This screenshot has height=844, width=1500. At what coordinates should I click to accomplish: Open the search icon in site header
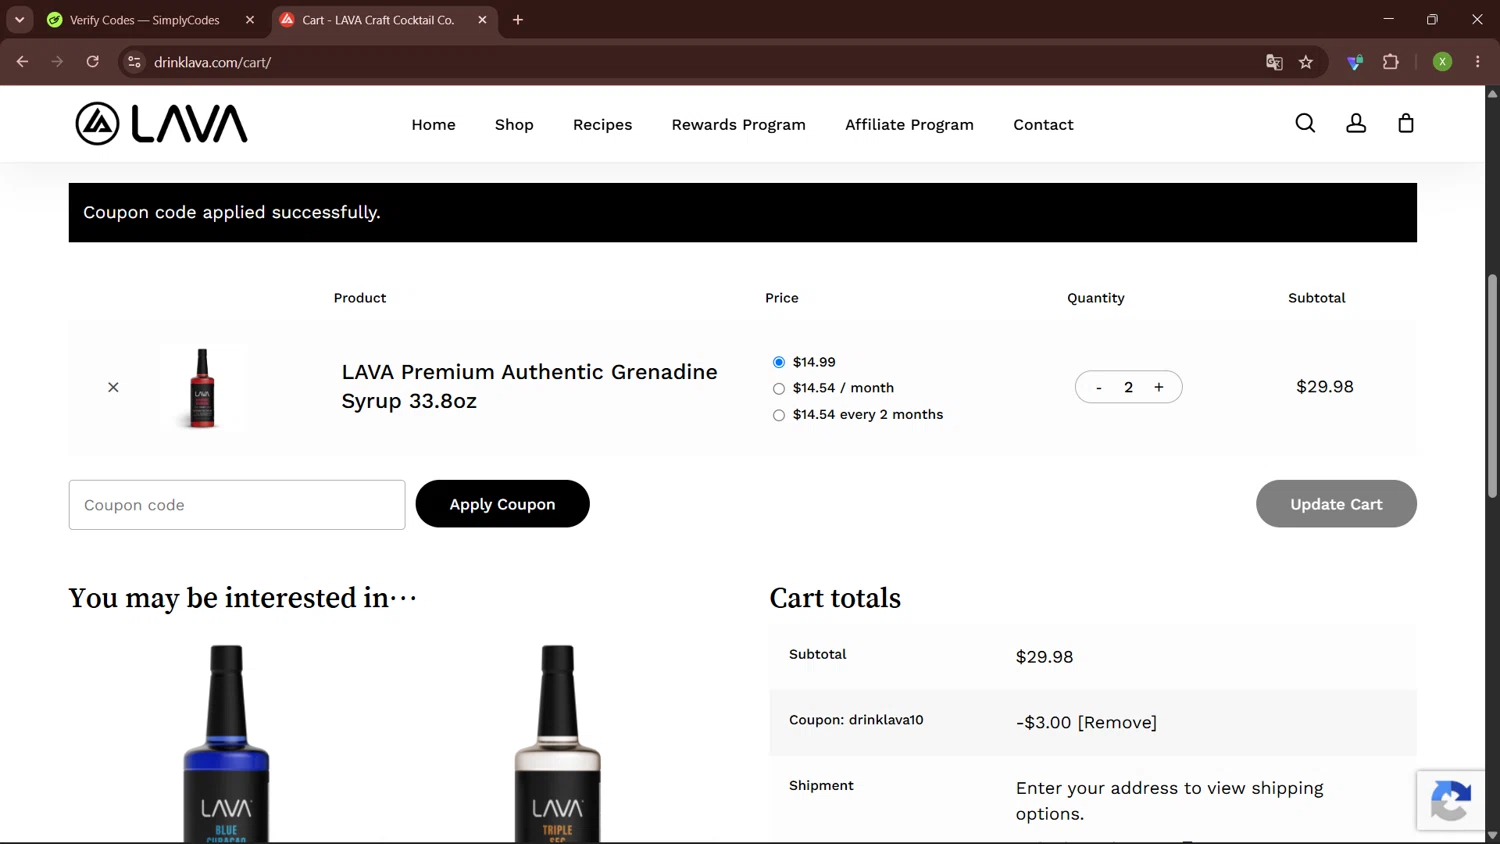pos(1305,123)
